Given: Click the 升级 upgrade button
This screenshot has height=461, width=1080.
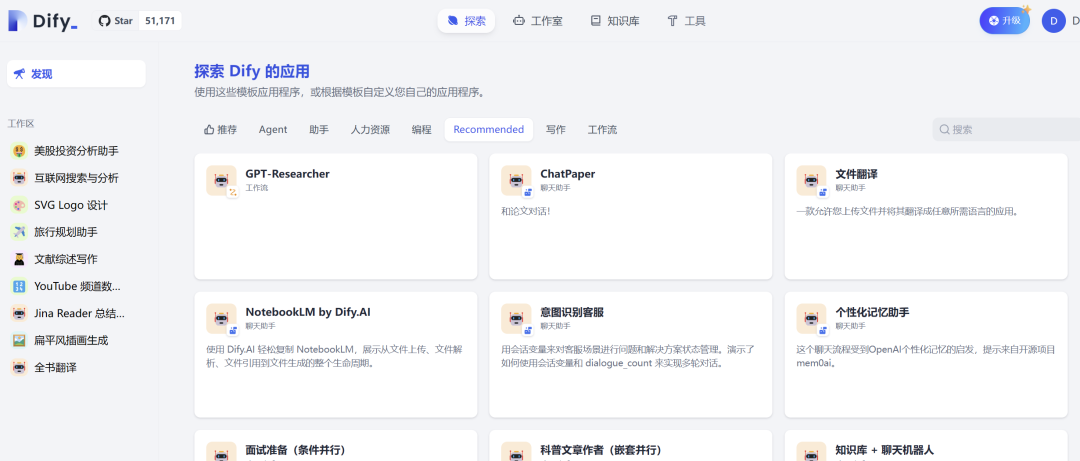Looking at the screenshot, I should coord(1004,21).
